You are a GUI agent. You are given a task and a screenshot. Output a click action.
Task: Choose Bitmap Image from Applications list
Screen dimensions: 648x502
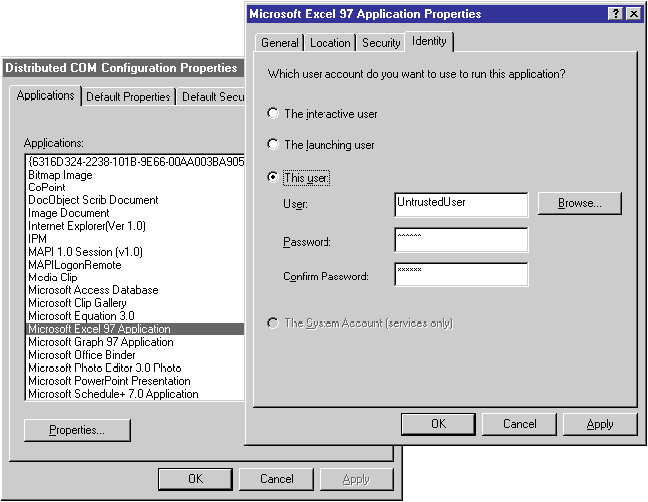coord(60,174)
